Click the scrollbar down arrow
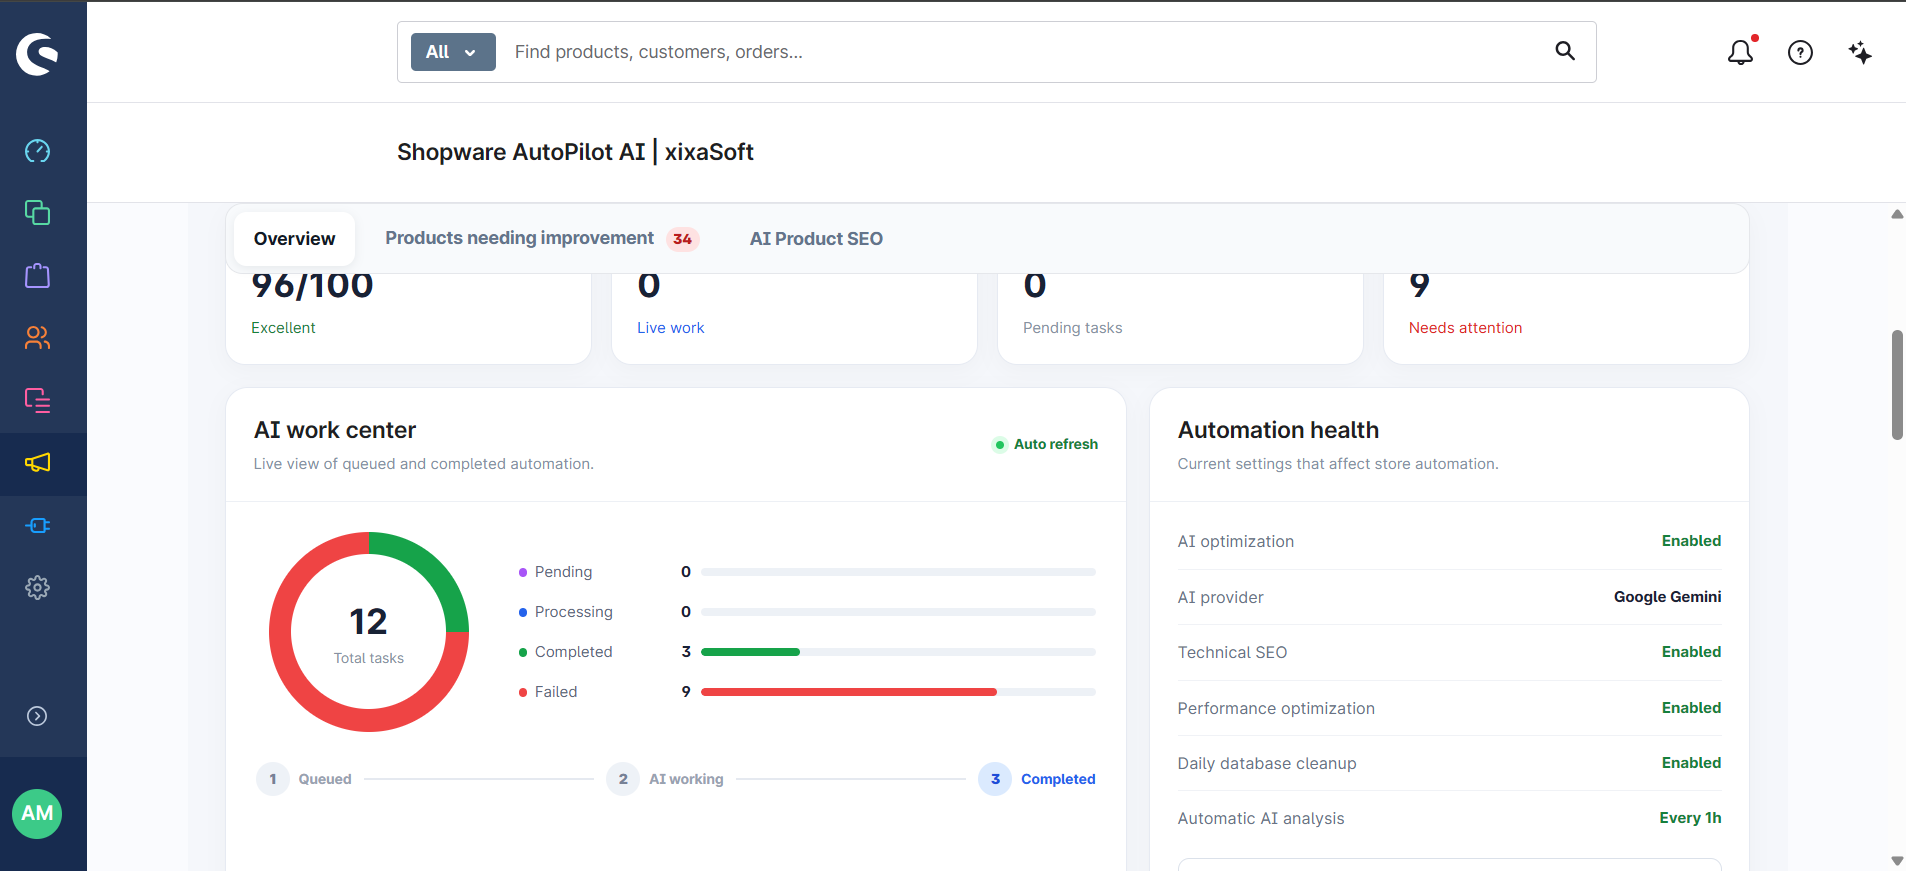This screenshot has width=1906, height=871. [1897, 861]
